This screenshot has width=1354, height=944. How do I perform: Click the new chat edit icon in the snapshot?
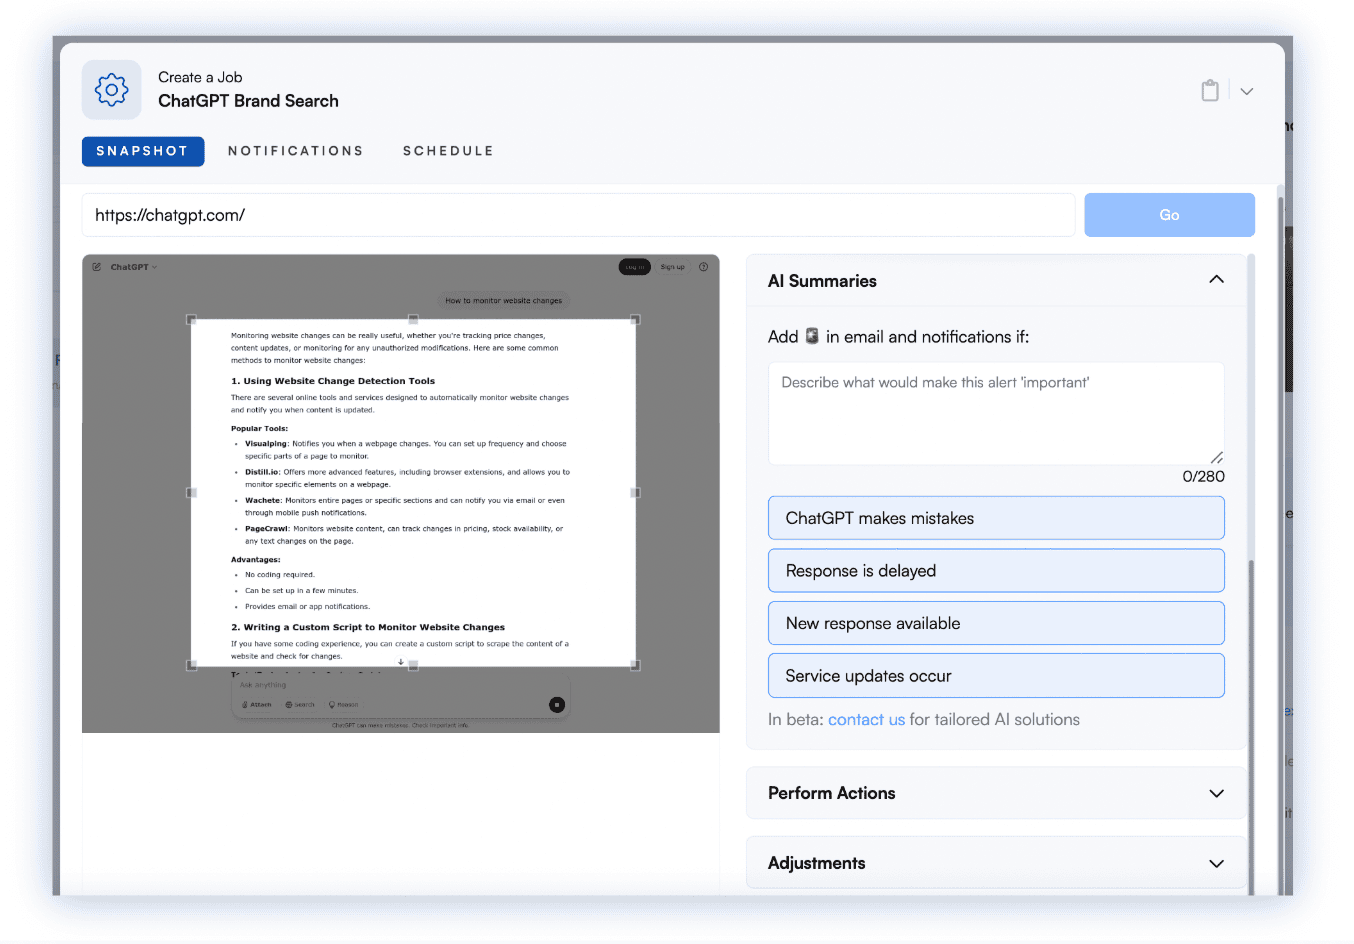tap(97, 267)
